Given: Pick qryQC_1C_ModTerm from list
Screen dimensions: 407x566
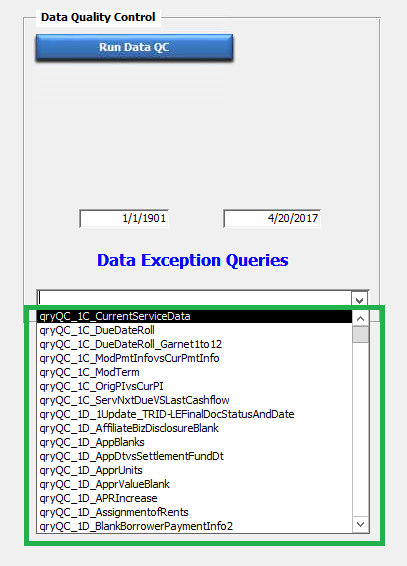Looking at the screenshot, I should tap(194, 372).
